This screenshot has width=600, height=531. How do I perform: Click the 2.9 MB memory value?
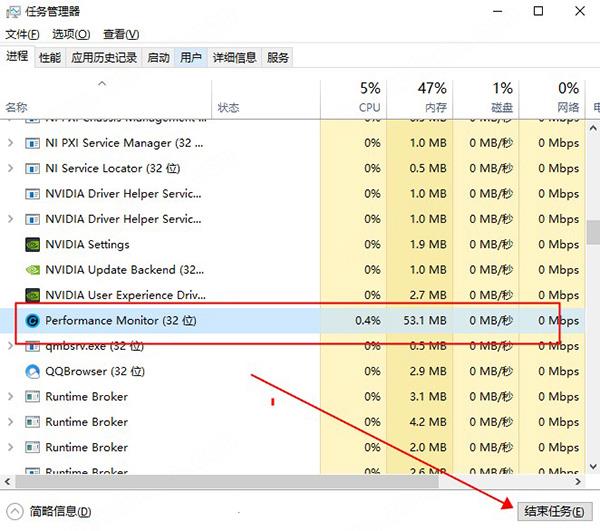tap(428, 371)
